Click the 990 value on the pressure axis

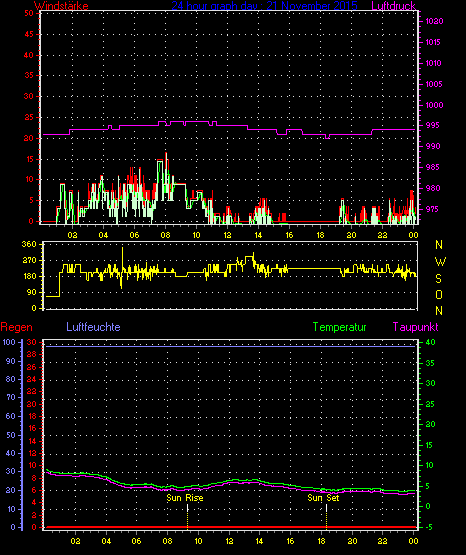(x=433, y=146)
